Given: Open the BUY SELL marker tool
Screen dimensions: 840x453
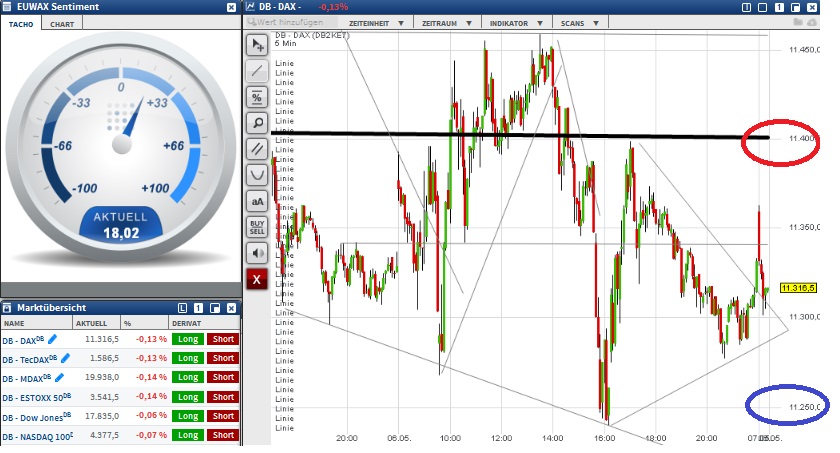Looking at the screenshot, I should coord(257,227).
